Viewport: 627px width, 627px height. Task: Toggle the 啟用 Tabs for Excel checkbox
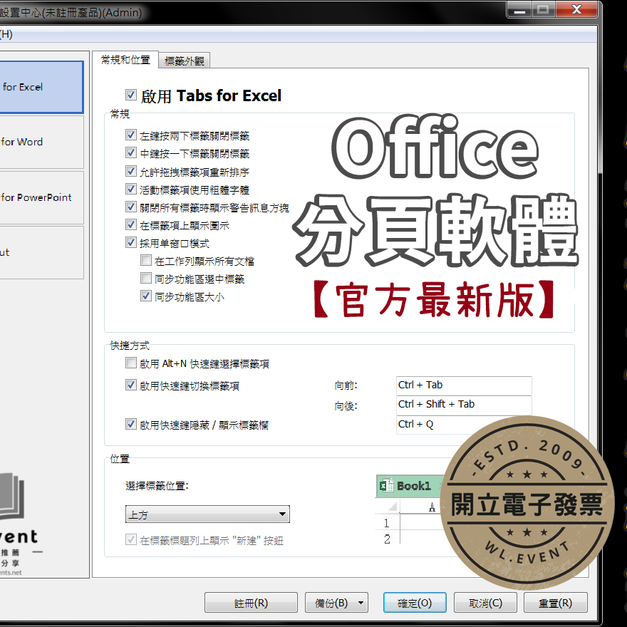[x=131, y=95]
